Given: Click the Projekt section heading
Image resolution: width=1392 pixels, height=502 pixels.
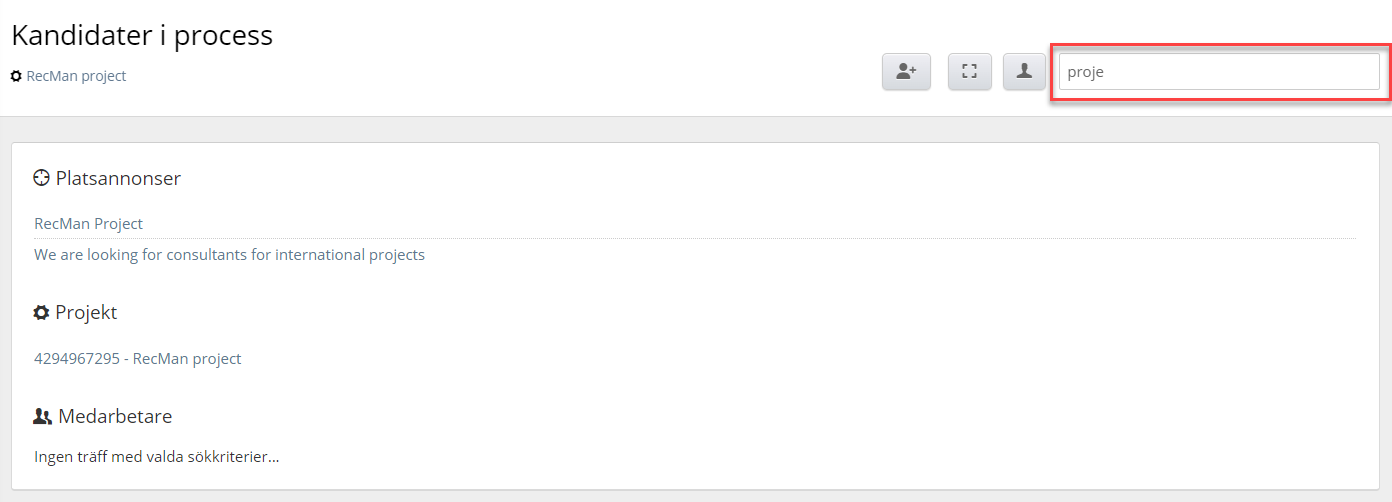Looking at the screenshot, I should pyautogui.click(x=86, y=312).
